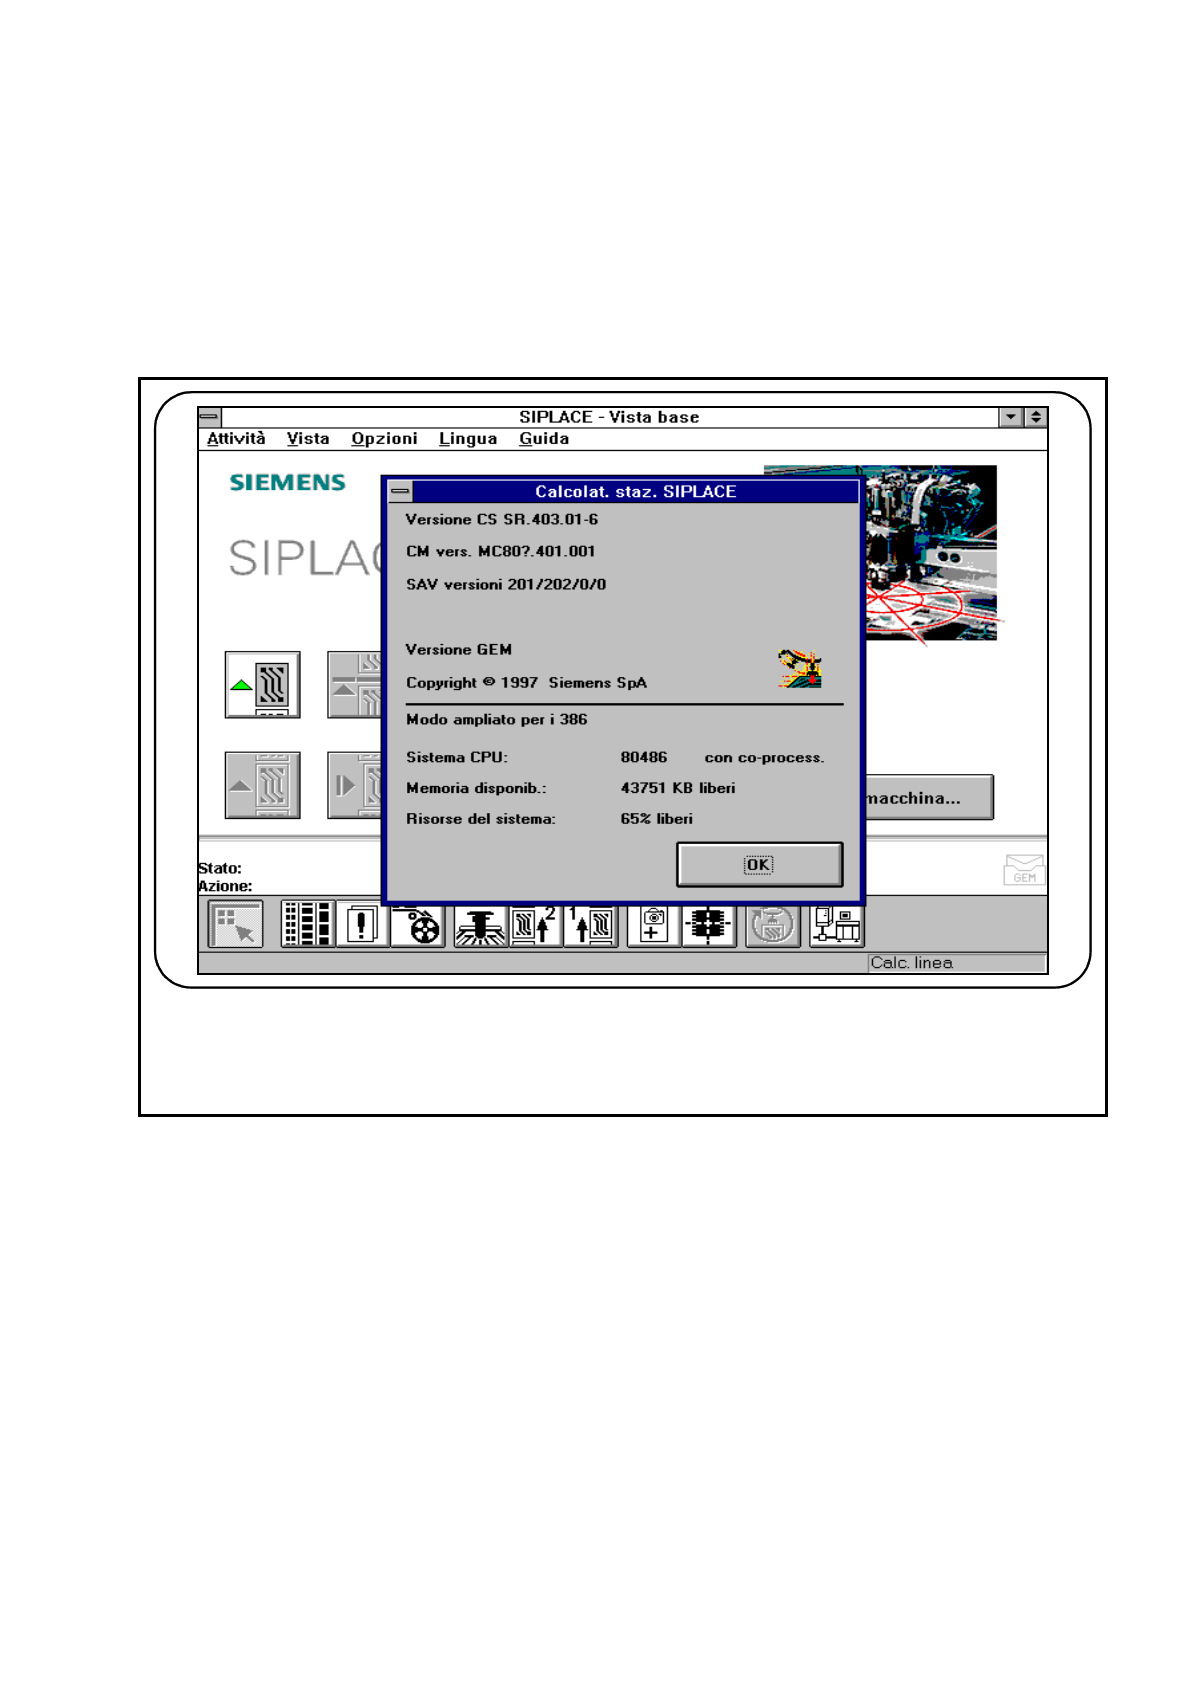This screenshot has height=1684, width=1188.
Task: Click the SIPLACE - Vista base title bar
Action: point(609,417)
